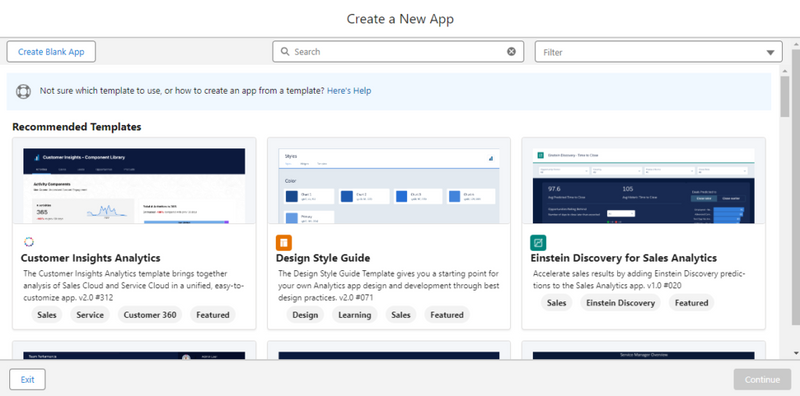Open the Here's Help link
The height and width of the screenshot is (396, 800).
(349, 91)
